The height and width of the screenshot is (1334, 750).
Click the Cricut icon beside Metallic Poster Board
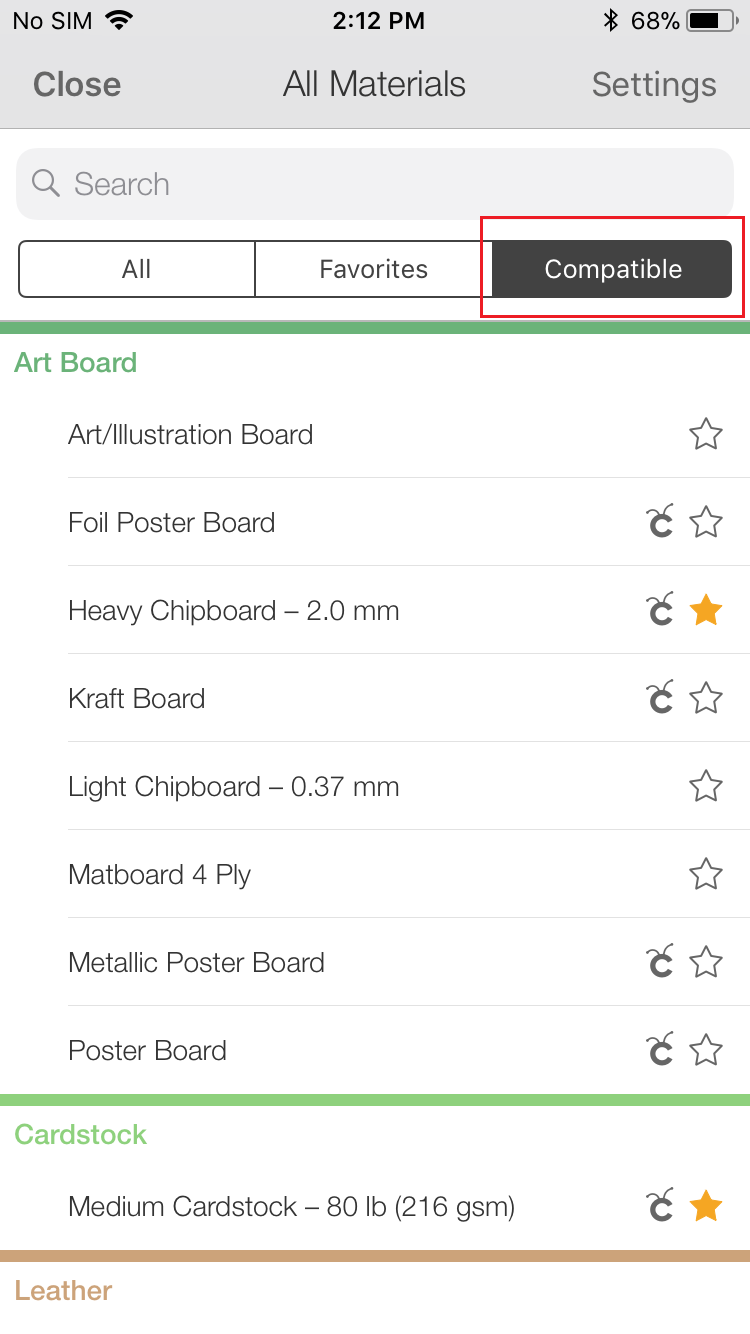[660, 962]
